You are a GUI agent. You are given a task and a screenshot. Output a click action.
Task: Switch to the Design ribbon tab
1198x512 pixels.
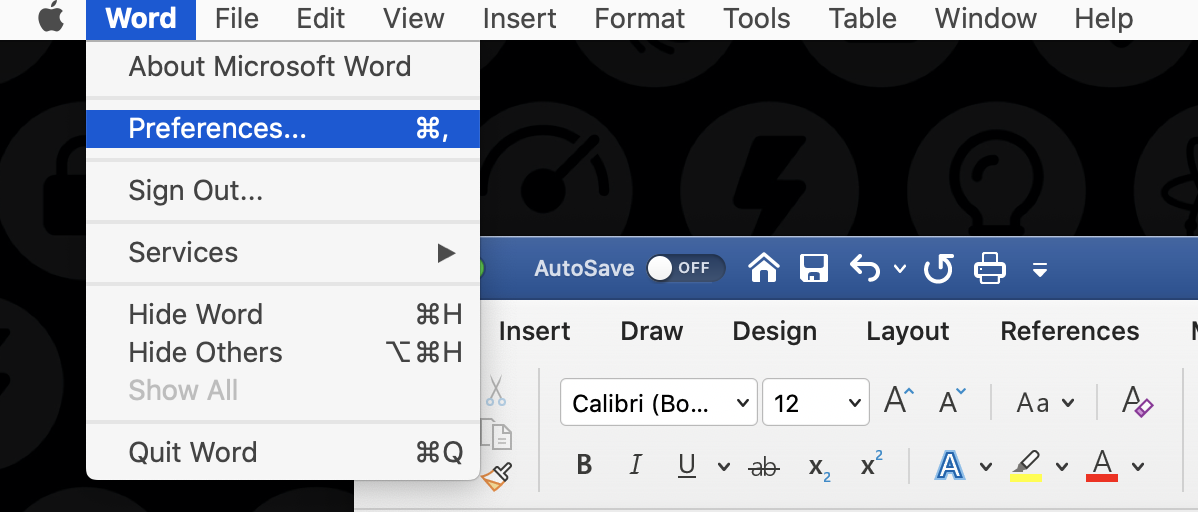(774, 331)
